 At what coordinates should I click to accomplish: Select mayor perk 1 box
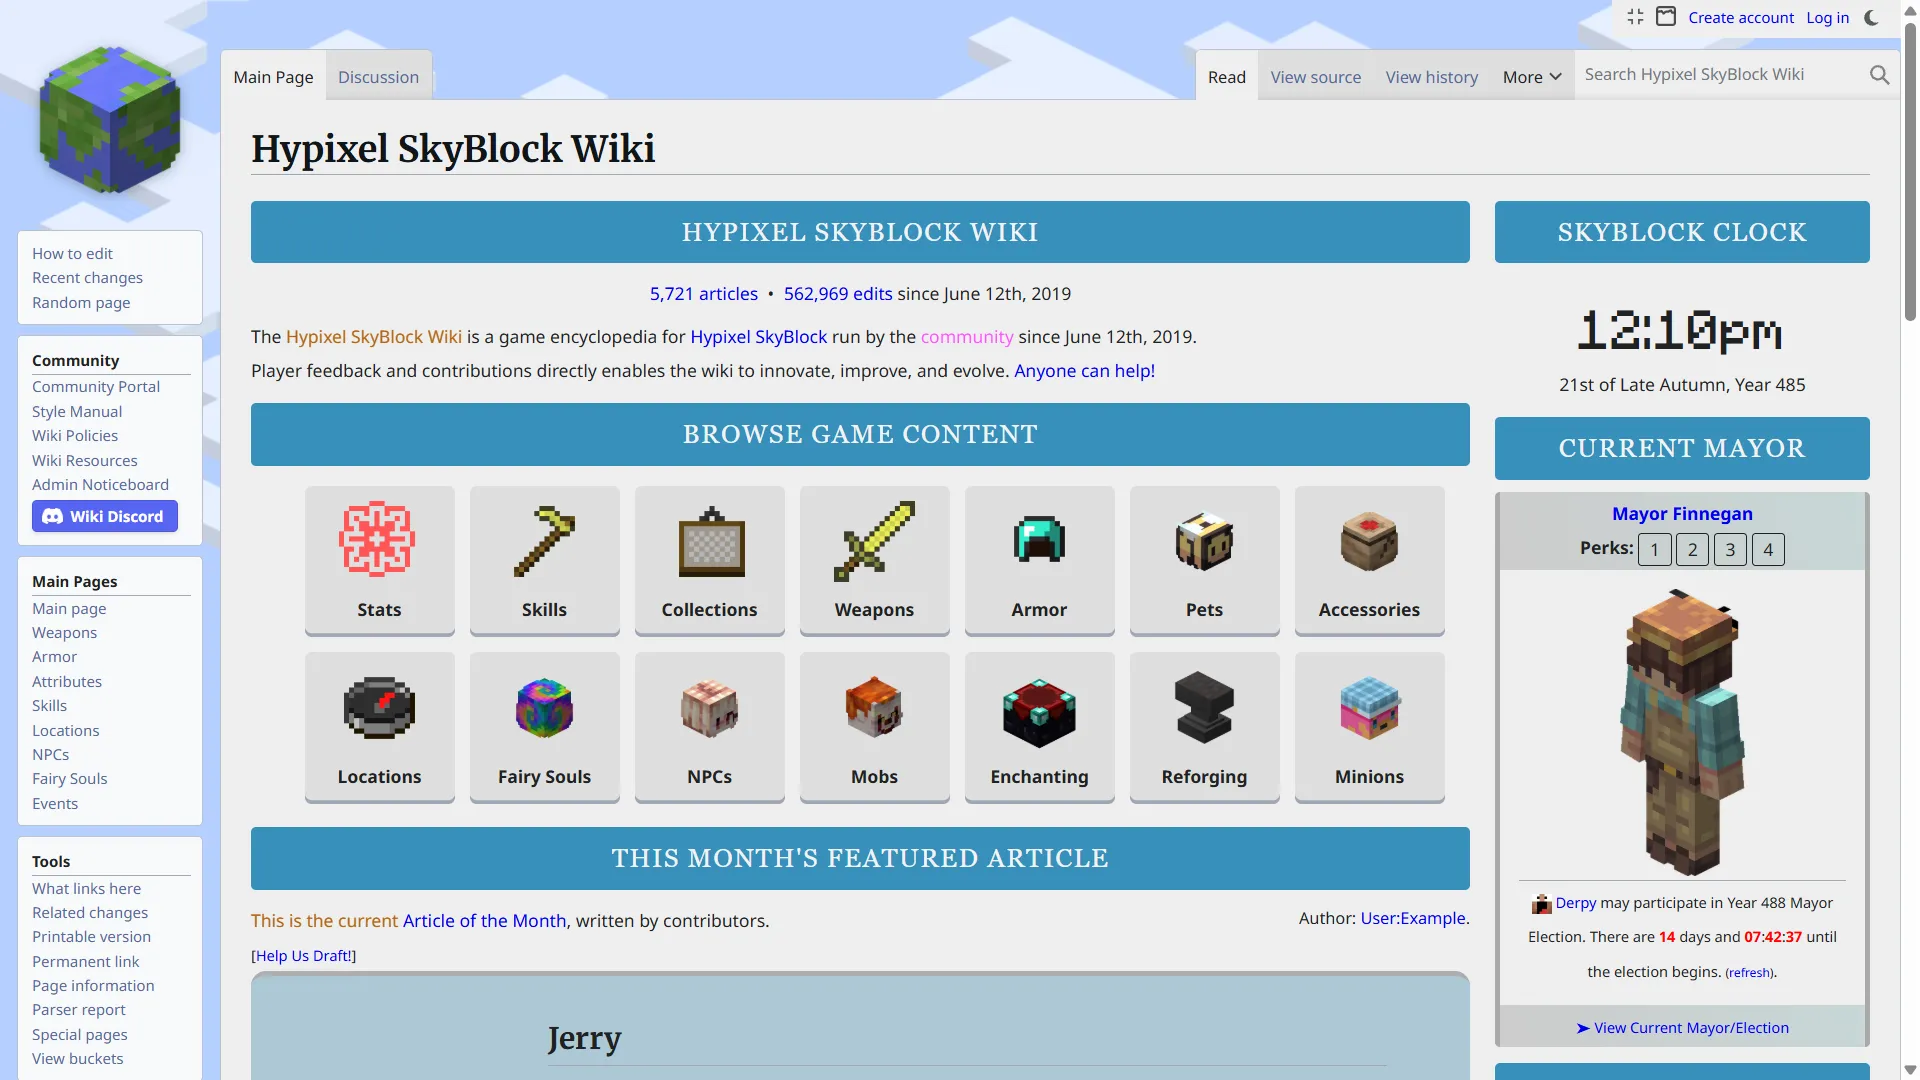[1655, 549]
